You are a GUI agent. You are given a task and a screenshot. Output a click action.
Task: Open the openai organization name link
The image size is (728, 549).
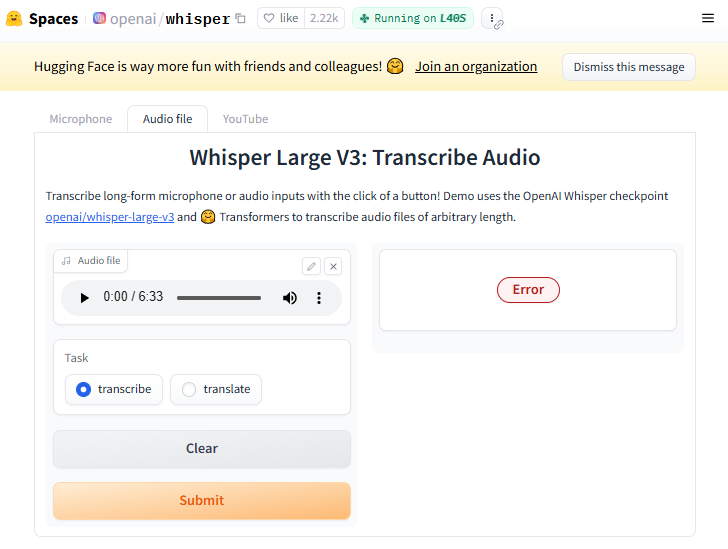coord(133,19)
